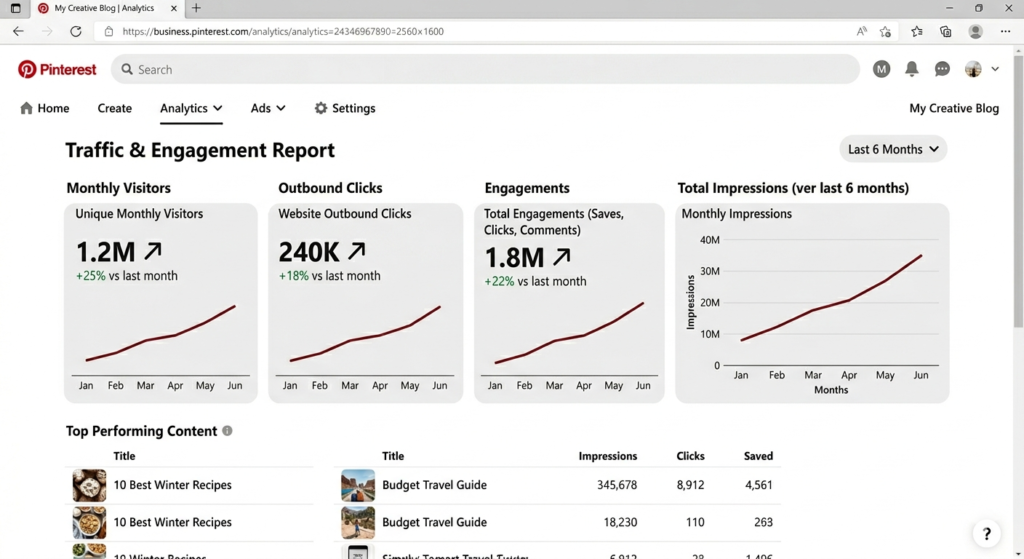Click the 18,230 impressions cell
Viewport: 1024px width, 559px height.
click(x=620, y=522)
